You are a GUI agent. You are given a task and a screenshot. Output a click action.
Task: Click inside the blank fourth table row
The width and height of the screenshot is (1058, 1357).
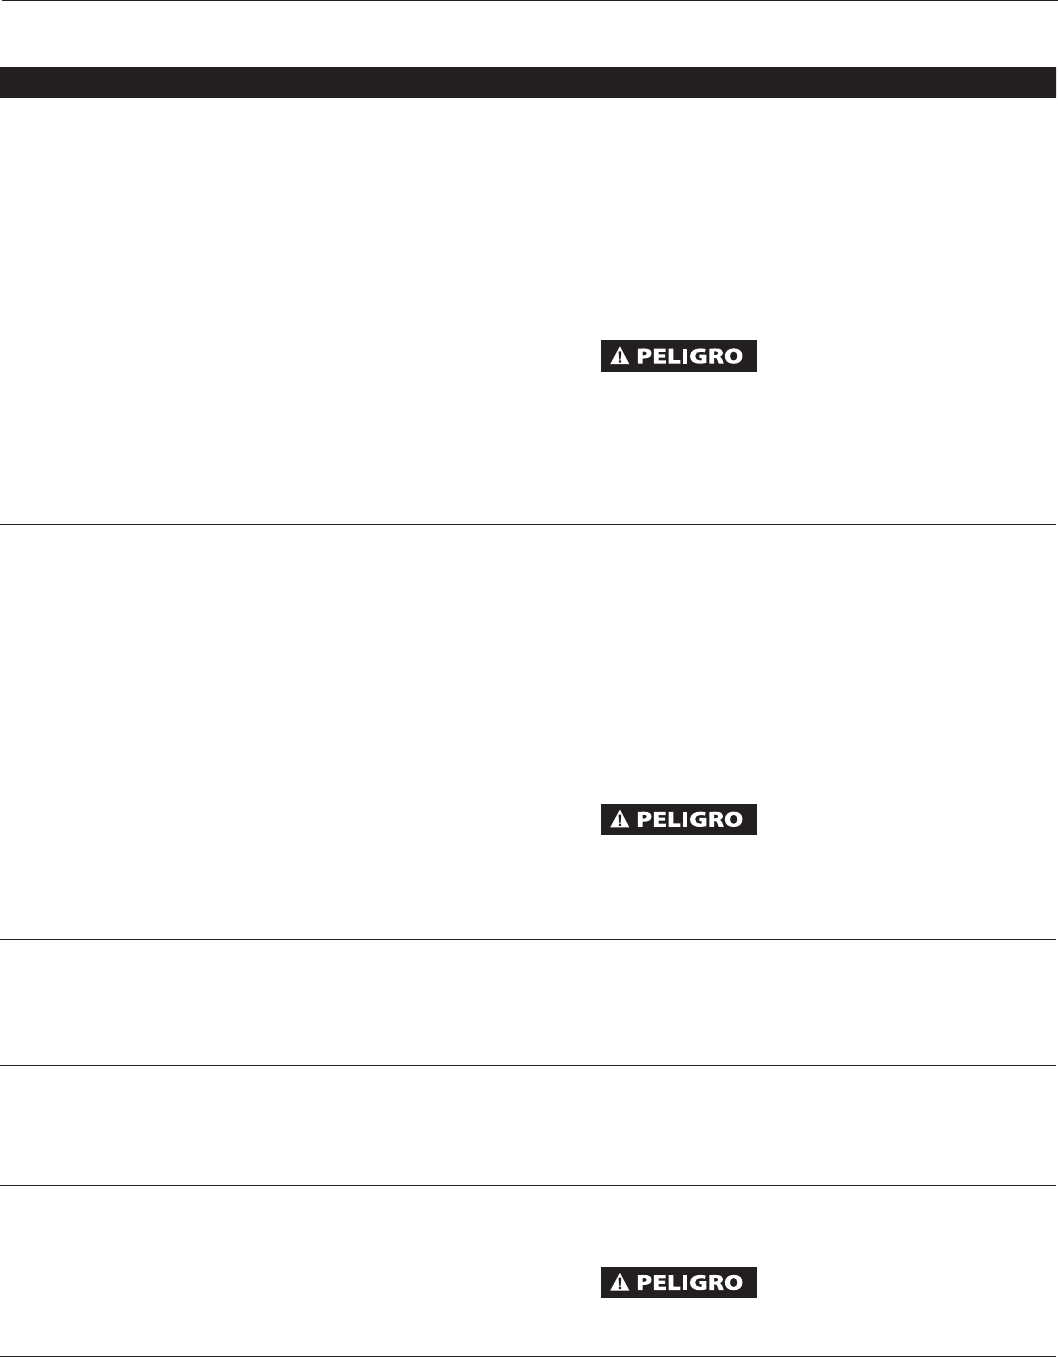528,1126
